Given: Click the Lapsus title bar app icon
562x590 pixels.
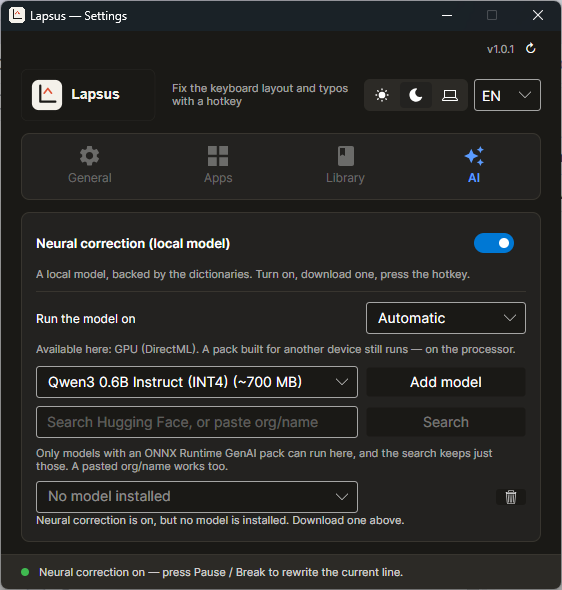Looking at the screenshot, I should [17, 15].
